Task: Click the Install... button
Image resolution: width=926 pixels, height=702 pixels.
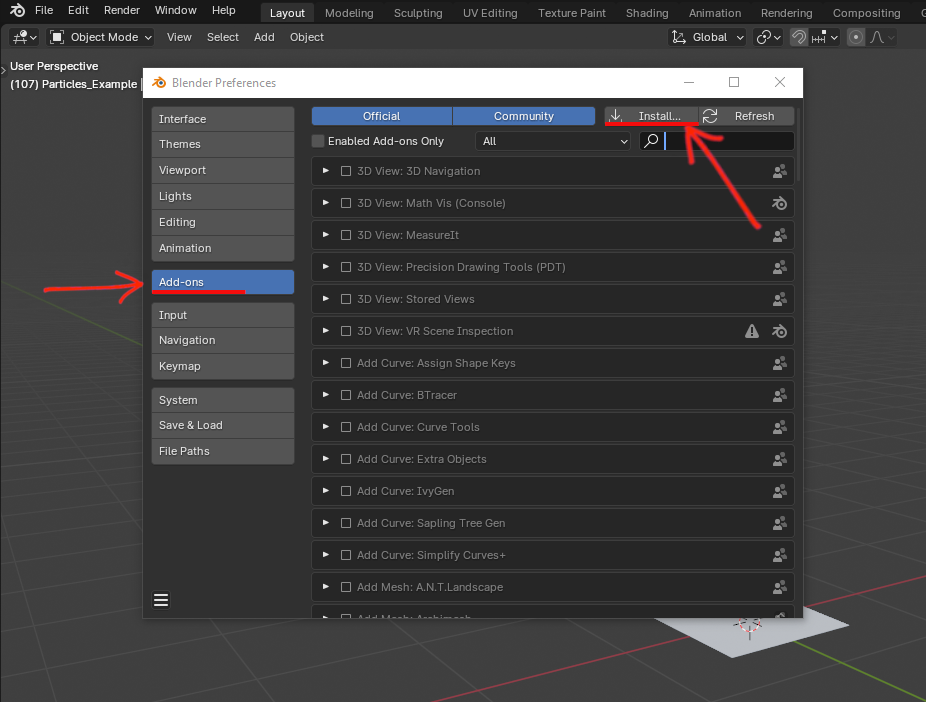Action: point(650,116)
